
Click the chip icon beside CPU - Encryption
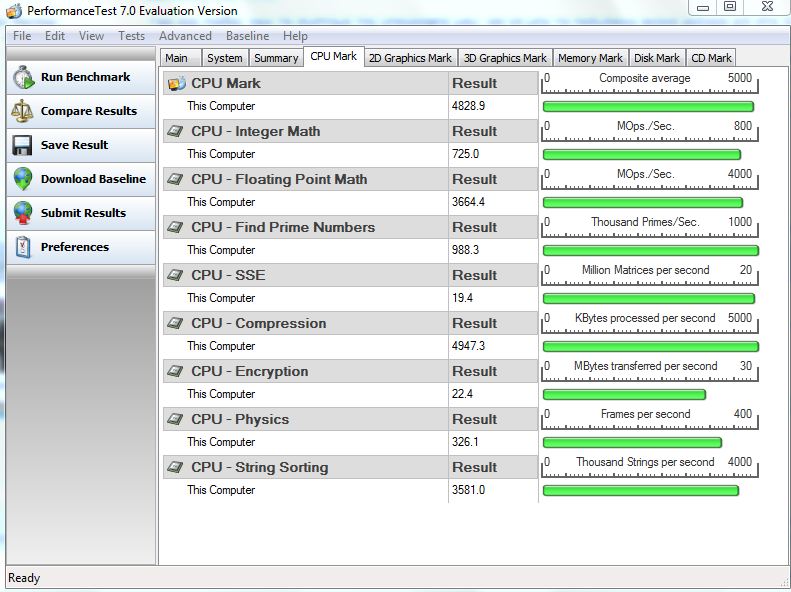[176, 372]
